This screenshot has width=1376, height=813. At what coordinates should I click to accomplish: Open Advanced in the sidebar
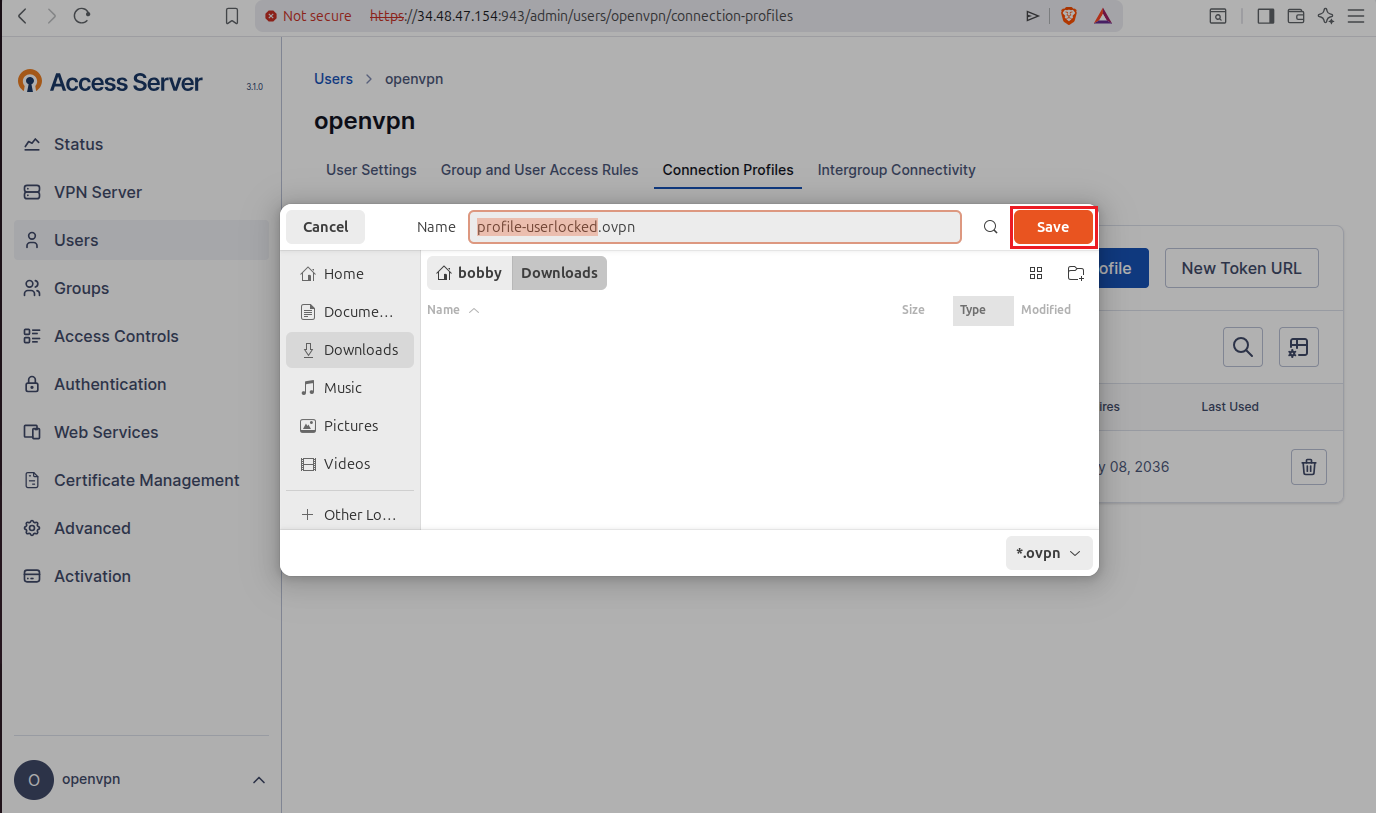coord(141,528)
